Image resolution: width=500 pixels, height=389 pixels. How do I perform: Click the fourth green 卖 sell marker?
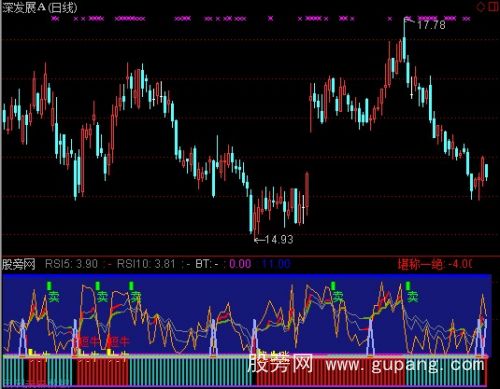(x=337, y=296)
